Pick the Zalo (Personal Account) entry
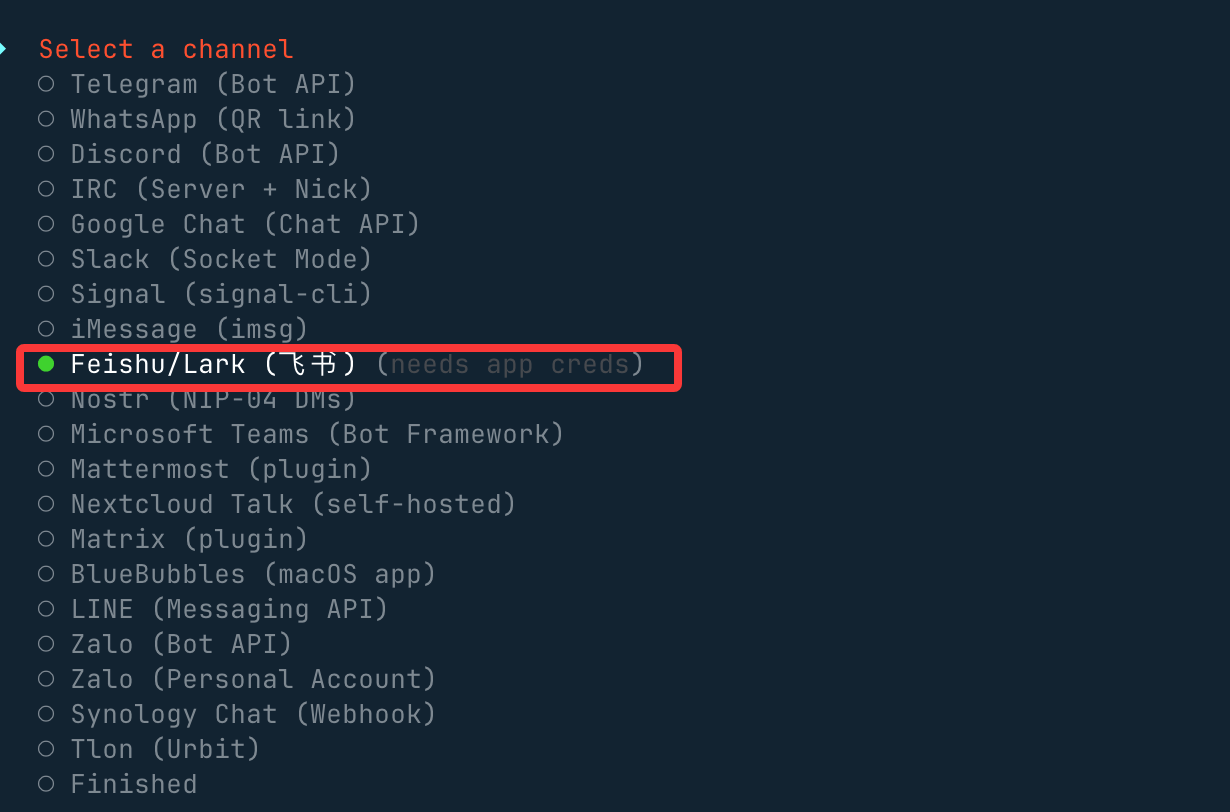 46,679
